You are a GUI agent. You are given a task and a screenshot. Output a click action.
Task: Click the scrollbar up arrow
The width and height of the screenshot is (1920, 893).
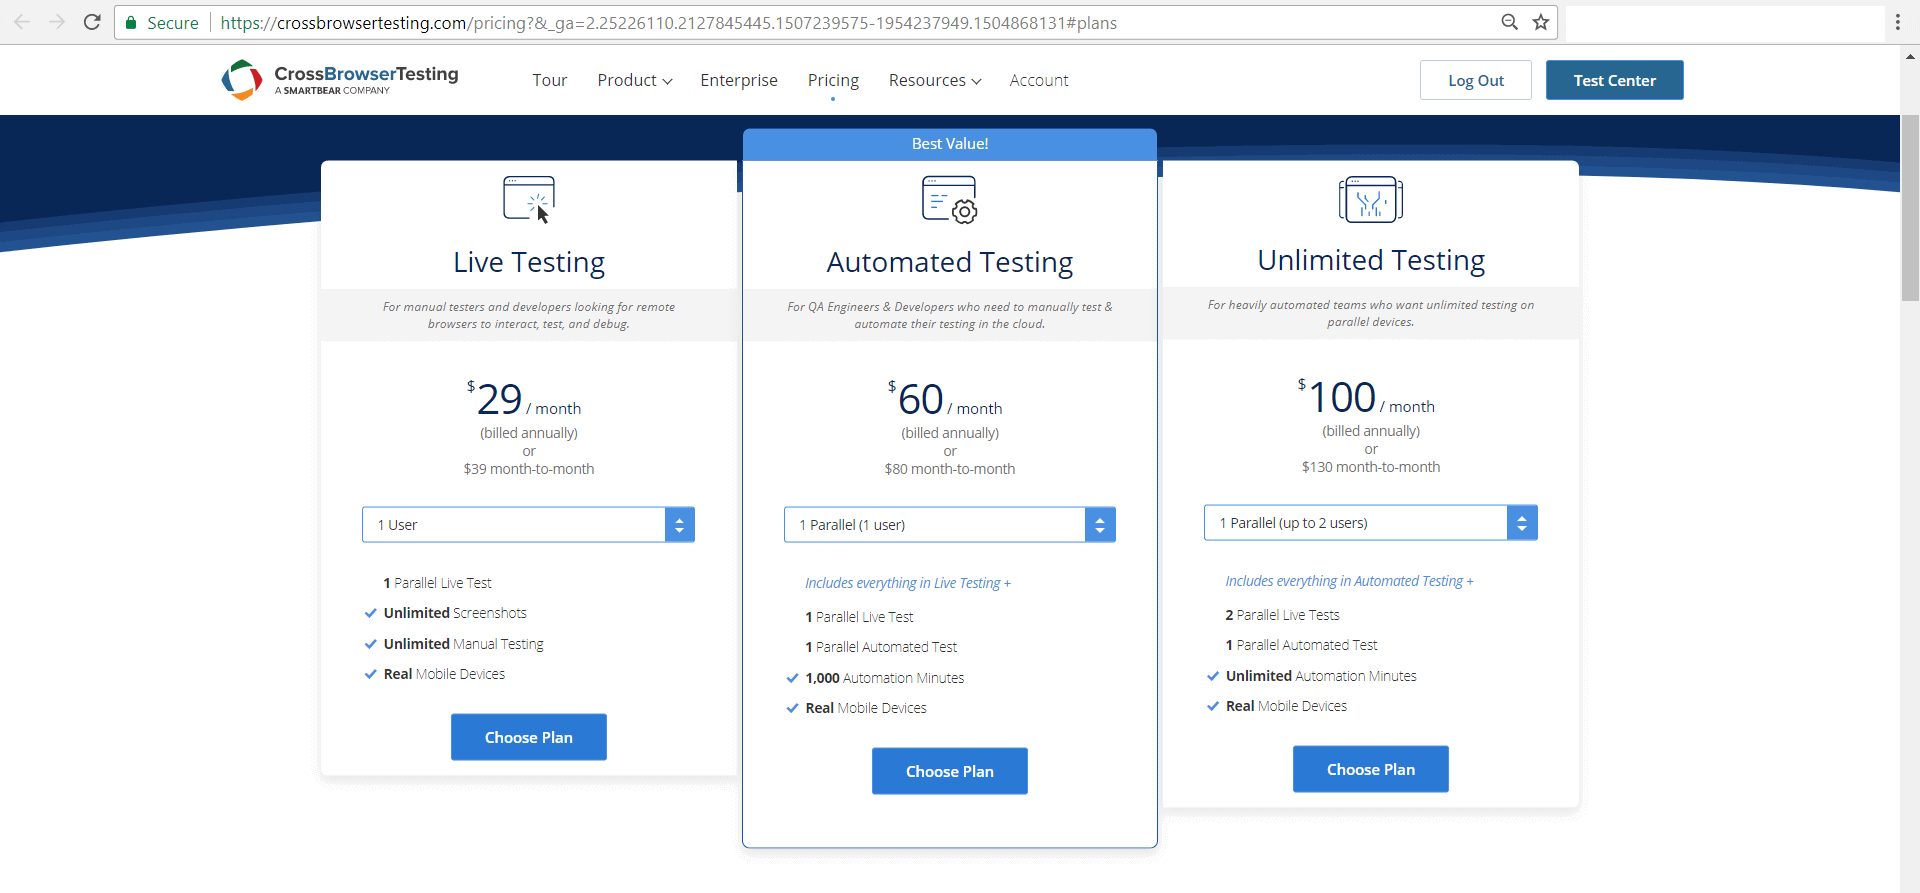(x=1910, y=57)
